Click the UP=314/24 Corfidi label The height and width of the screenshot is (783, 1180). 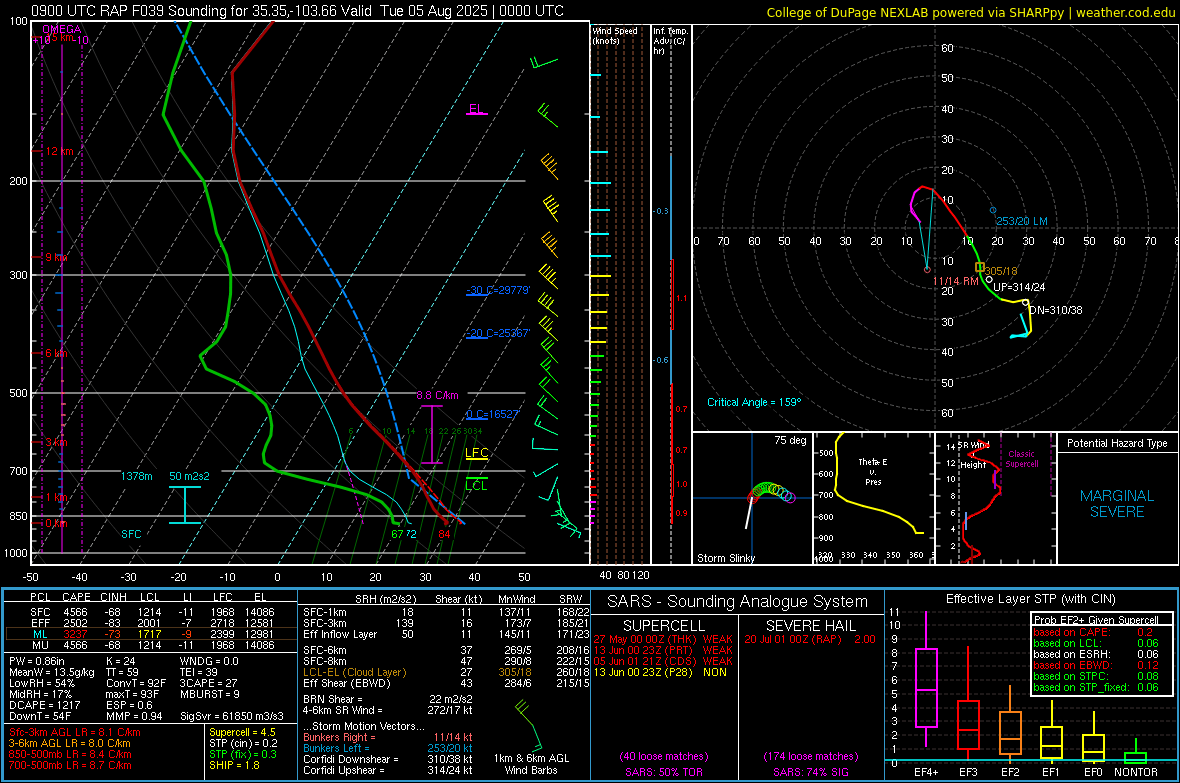(x=1019, y=287)
